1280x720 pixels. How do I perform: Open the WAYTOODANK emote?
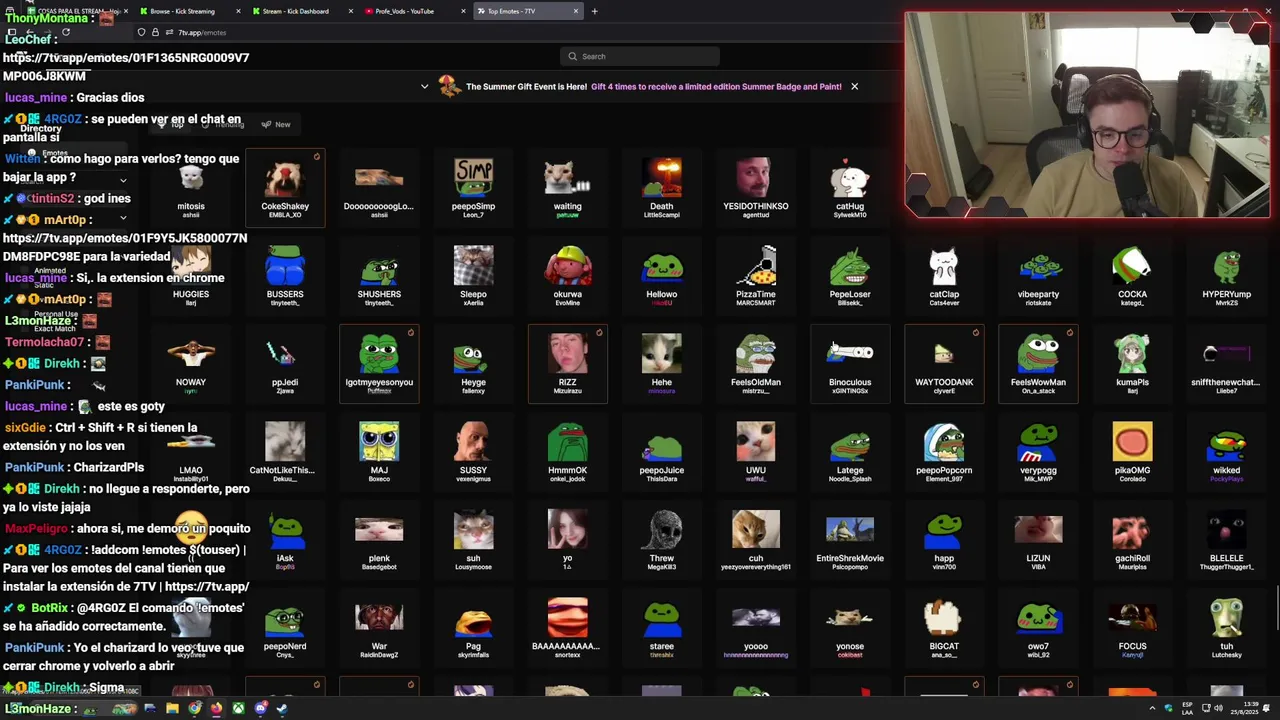(x=944, y=364)
